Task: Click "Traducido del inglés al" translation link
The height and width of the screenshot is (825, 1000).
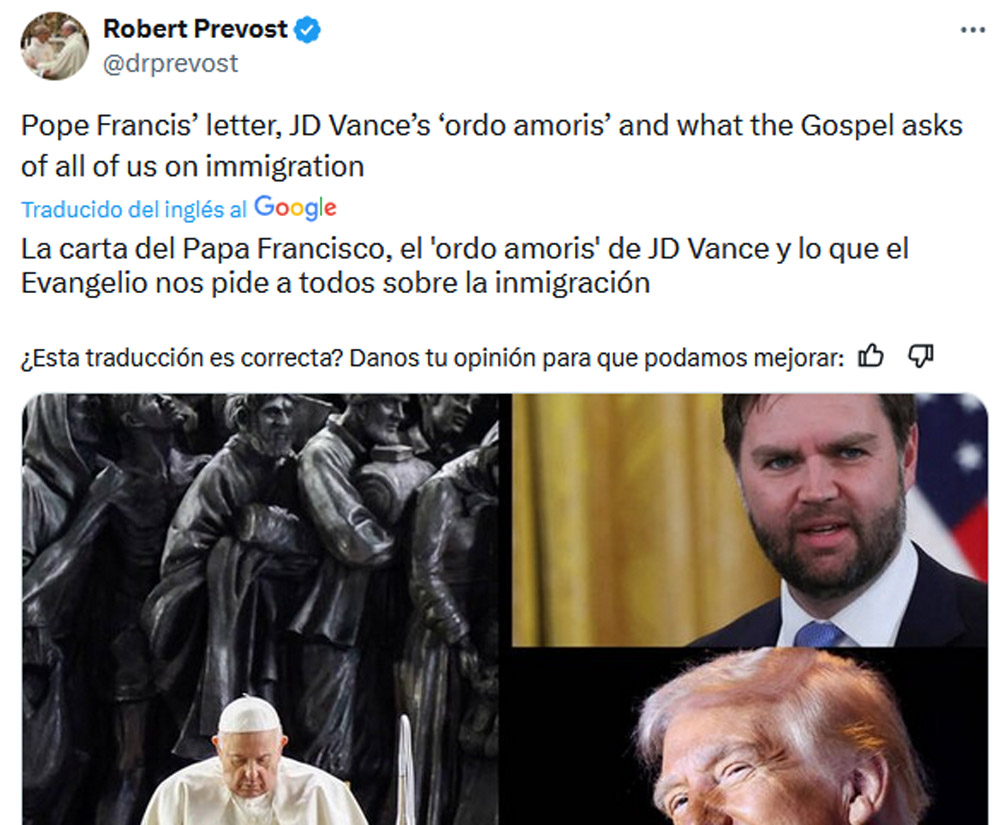Action: coord(134,210)
